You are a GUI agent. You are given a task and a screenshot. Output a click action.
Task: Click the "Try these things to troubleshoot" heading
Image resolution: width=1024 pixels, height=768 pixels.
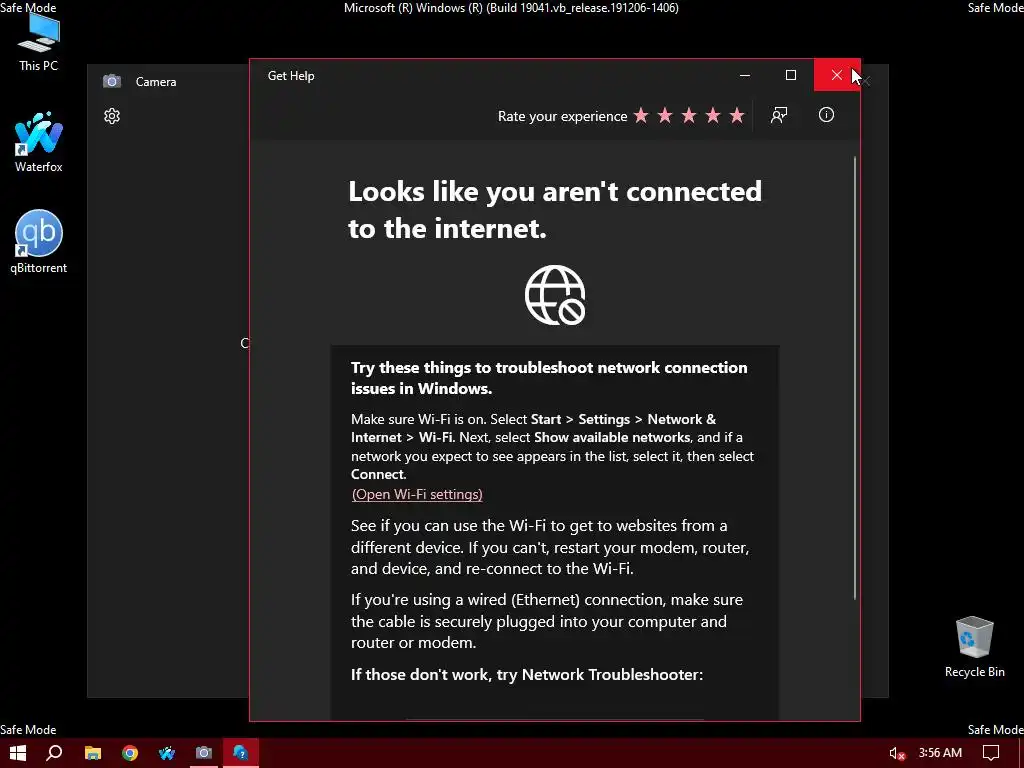(549, 377)
